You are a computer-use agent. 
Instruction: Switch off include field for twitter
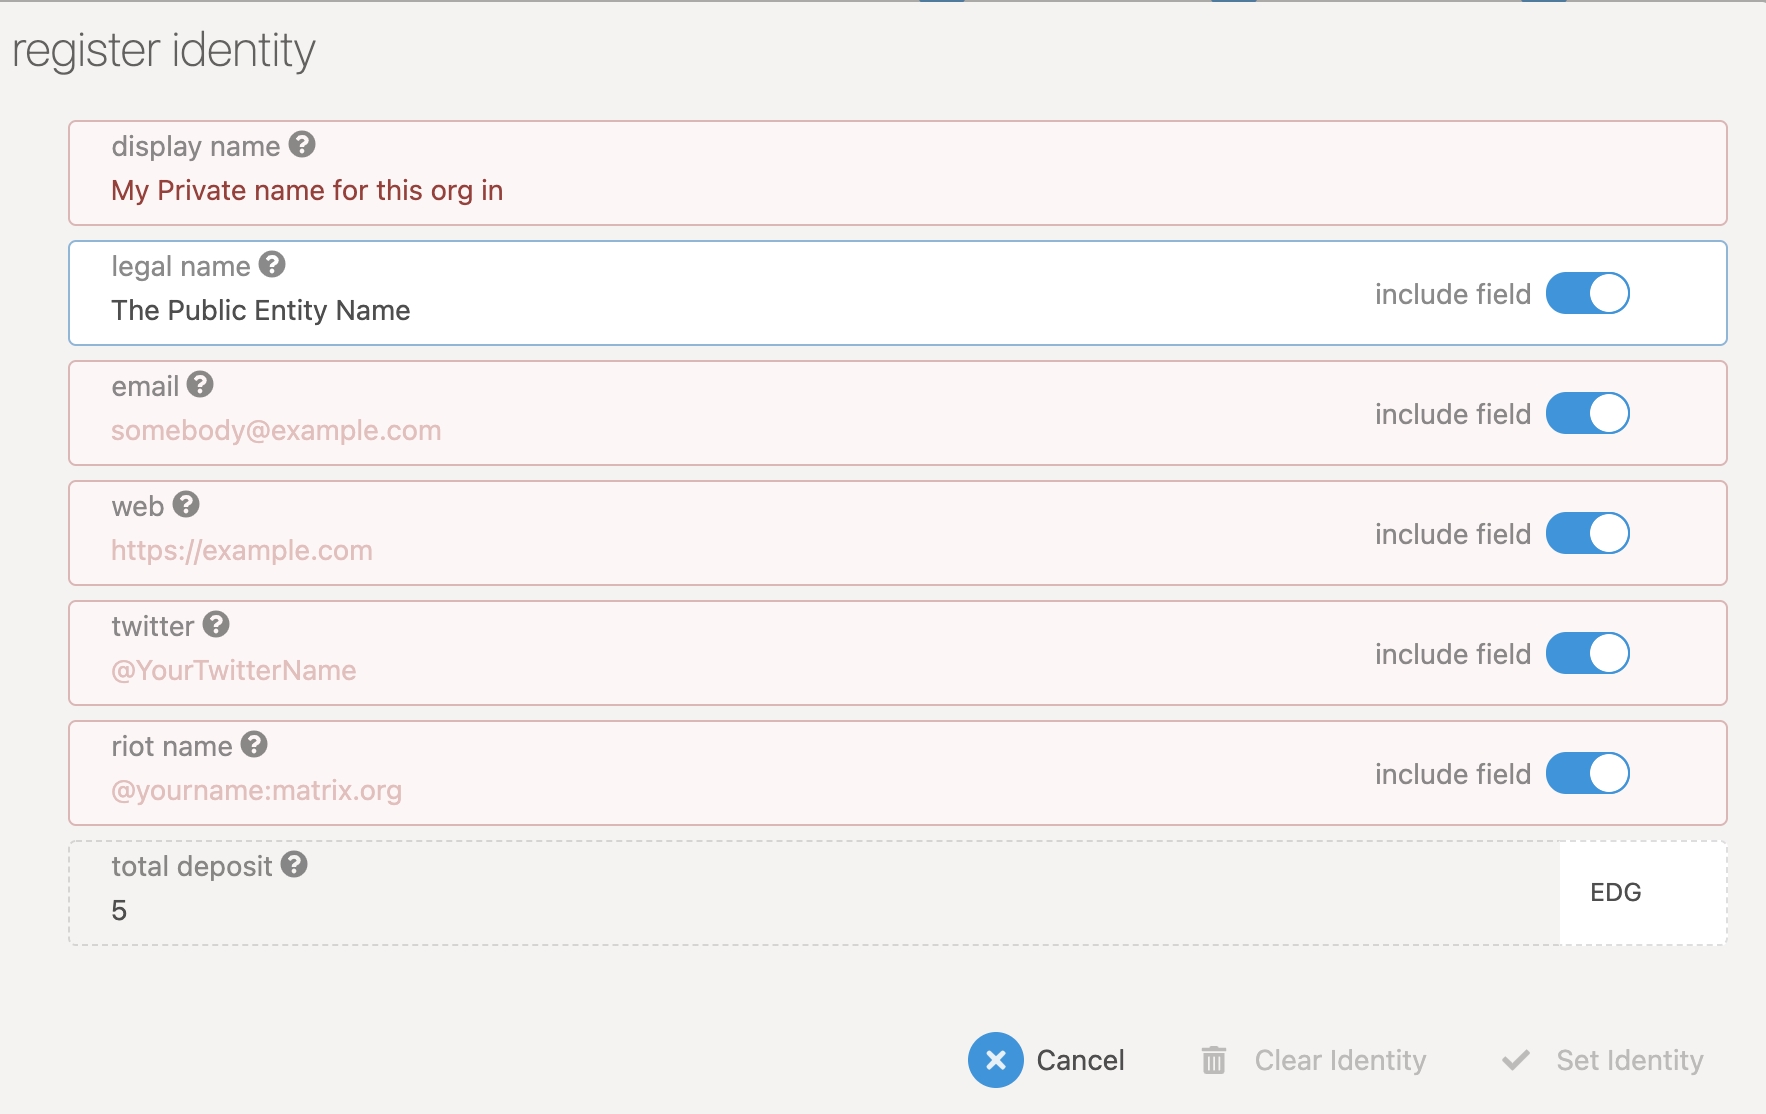click(1587, 654)
